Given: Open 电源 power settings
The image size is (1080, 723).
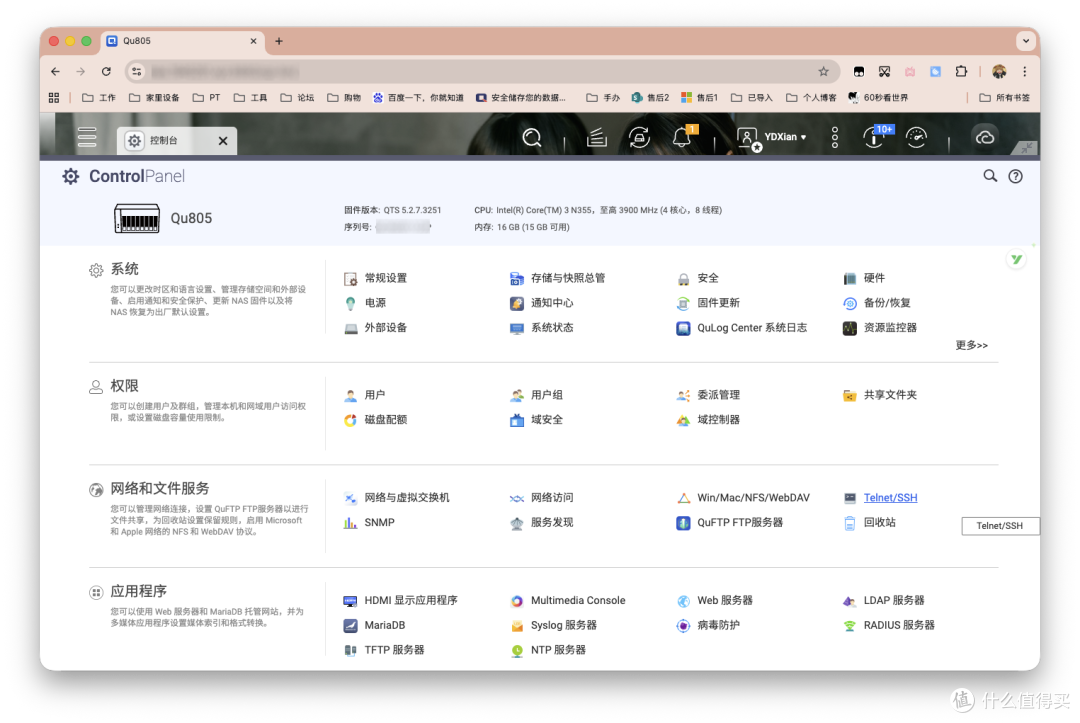Looking at the screenshot, I should [365, 303].
